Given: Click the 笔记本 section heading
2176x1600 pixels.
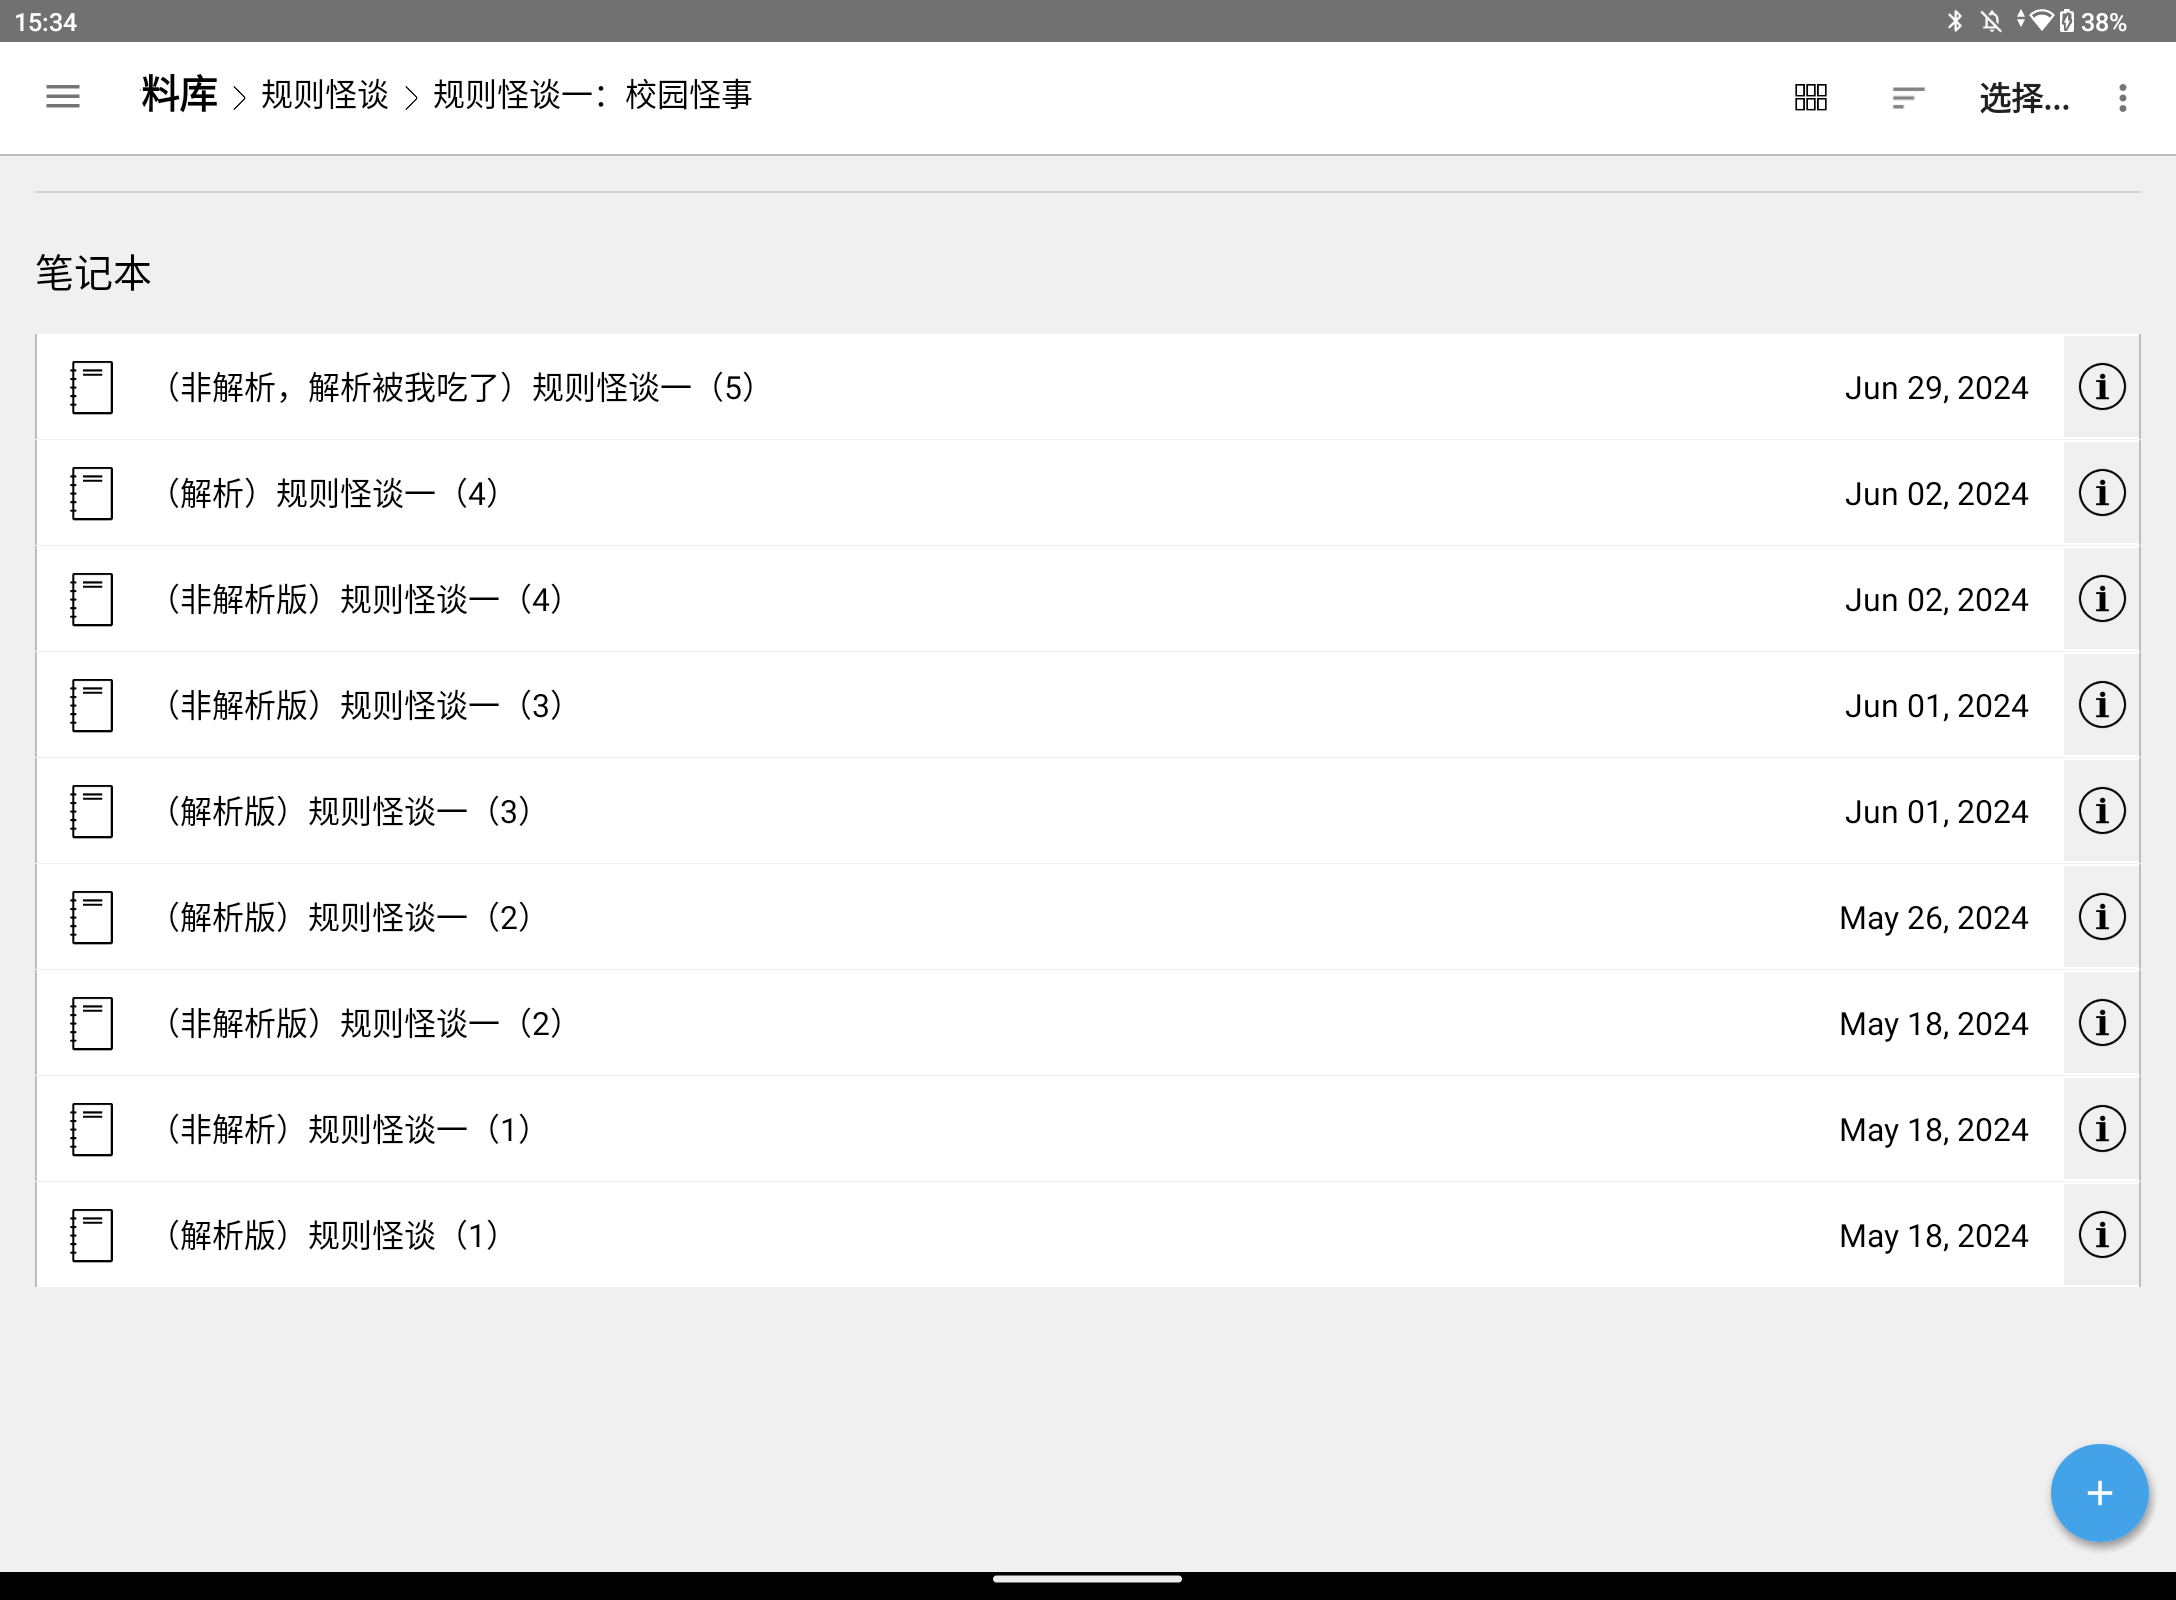Looking at the screenshot, I should [93, 273].
